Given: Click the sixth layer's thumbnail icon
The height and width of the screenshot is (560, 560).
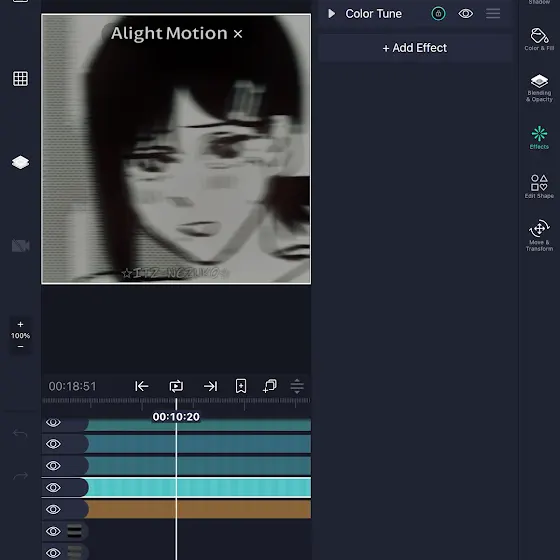Looking at the screenshot, I should (x=74, y=531).
